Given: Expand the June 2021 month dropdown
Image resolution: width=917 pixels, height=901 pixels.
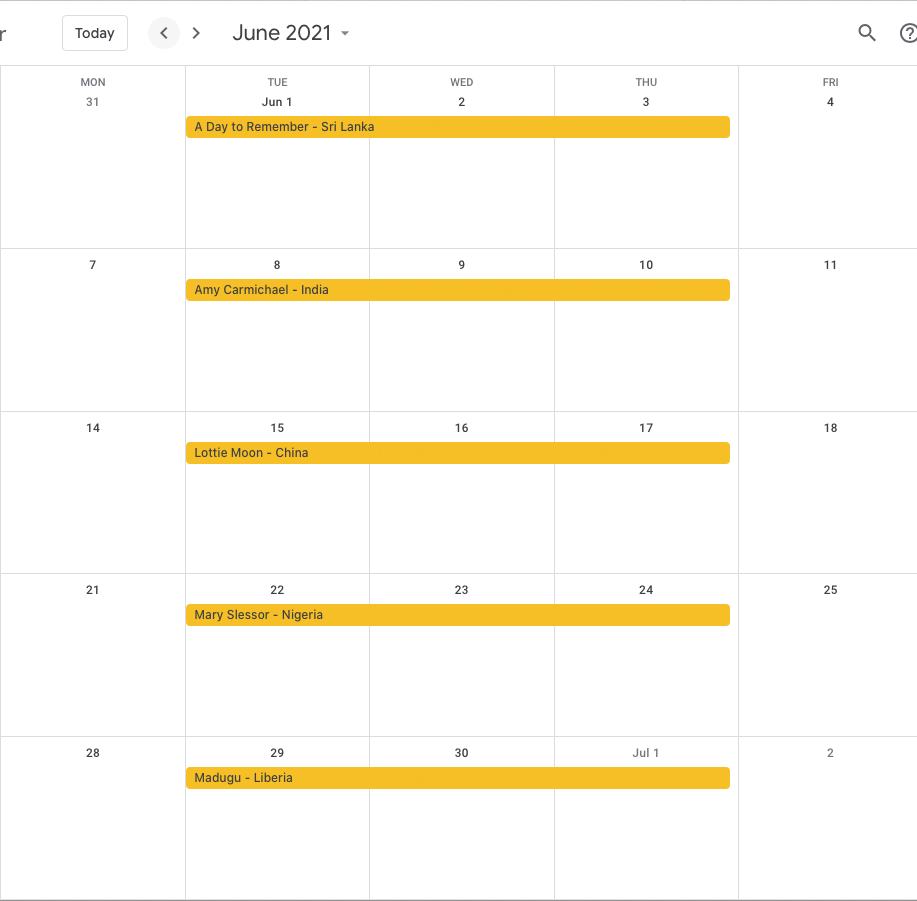Looking at the screenshot, I should click(x=291, y=33).
